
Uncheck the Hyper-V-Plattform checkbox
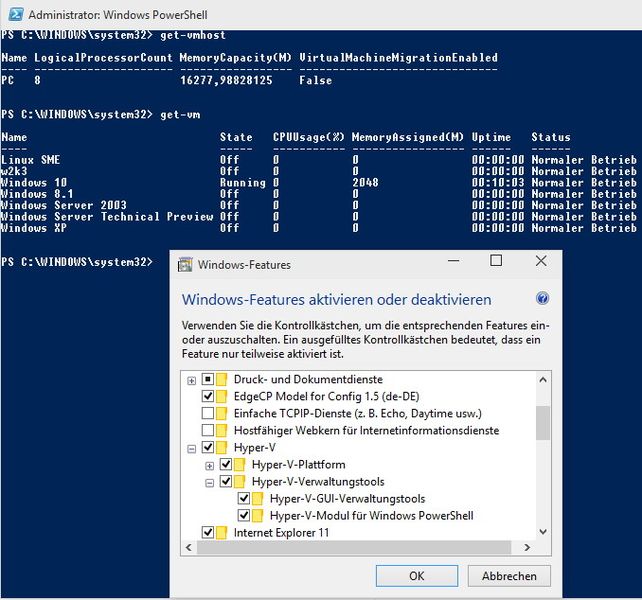pyautogui.click(x=226, y=464)
